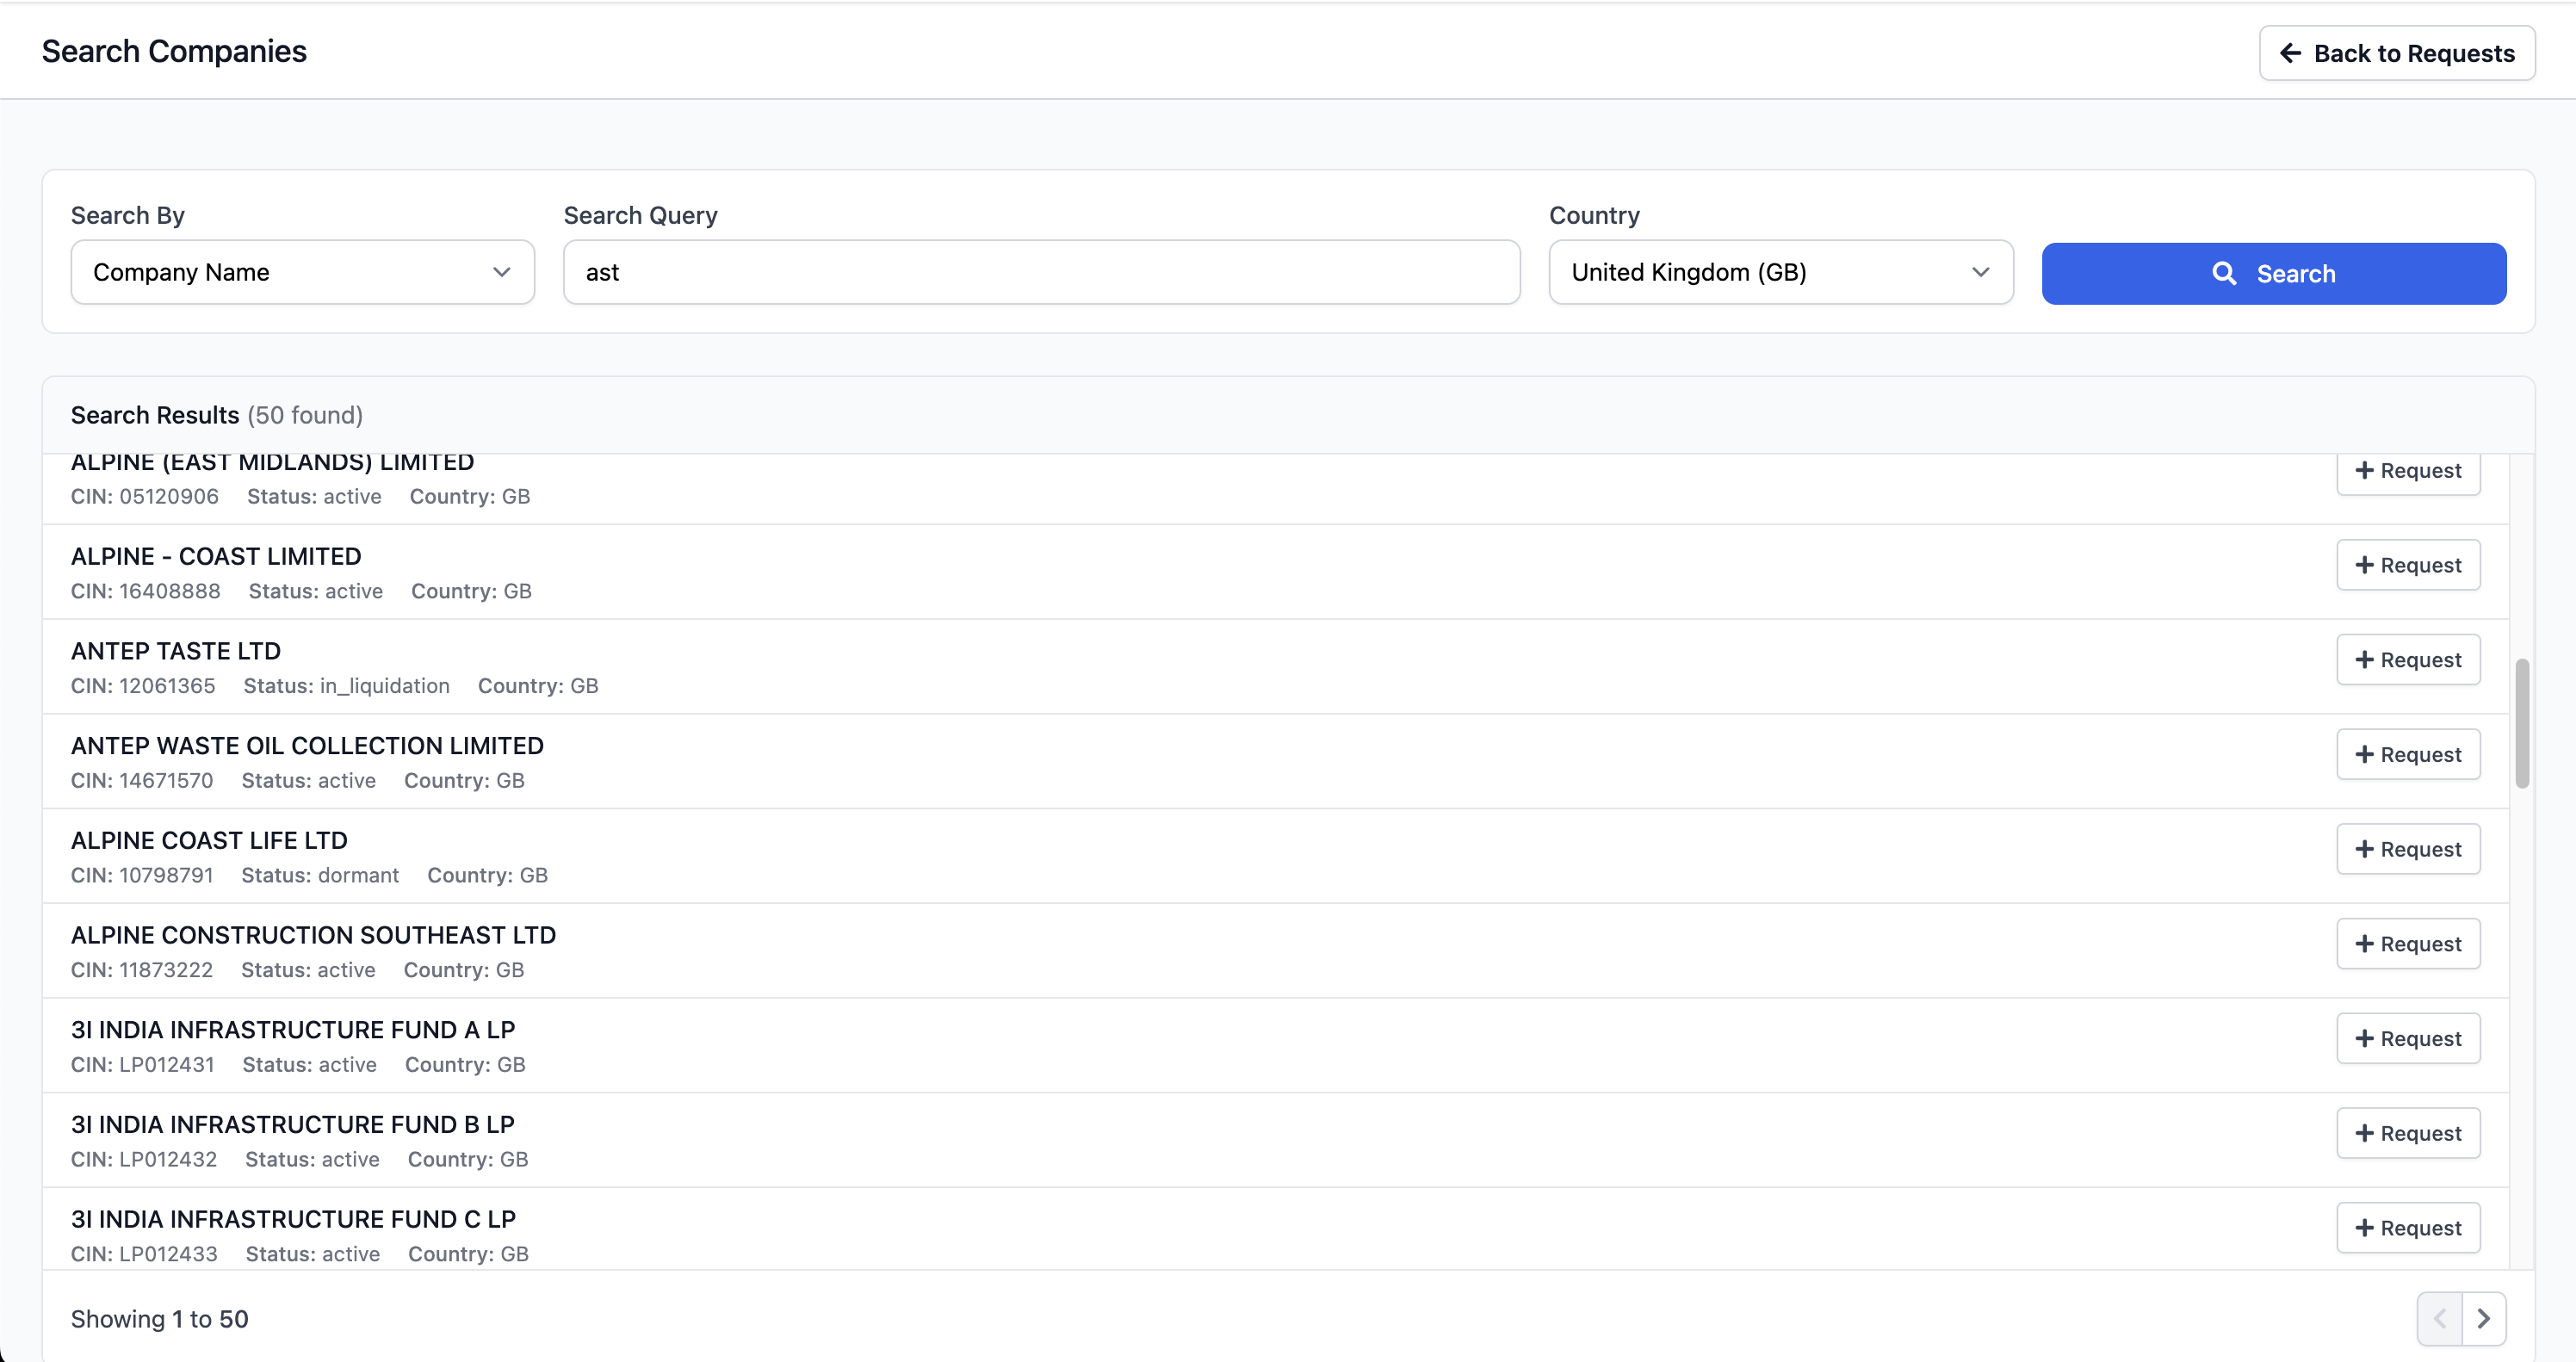
Task: Click the back arrow icon beside Back to Requests
Action: tap(2290, 53)
